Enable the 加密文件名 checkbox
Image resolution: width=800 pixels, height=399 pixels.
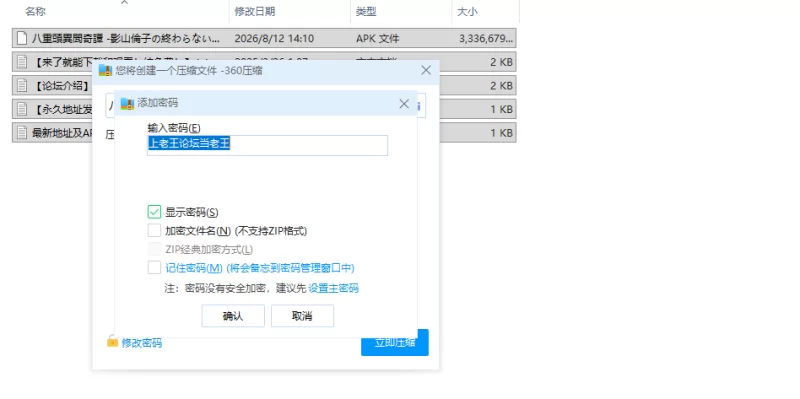click(154, 231)
